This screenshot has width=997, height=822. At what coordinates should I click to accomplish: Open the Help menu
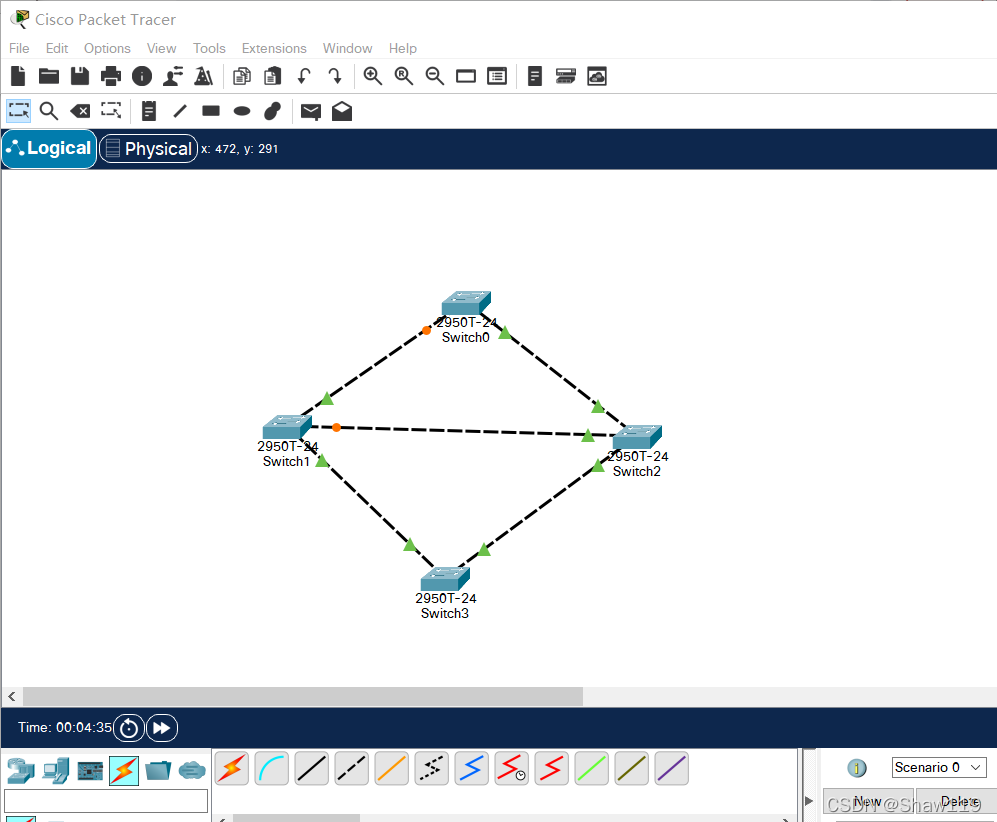tap(402, 48)
